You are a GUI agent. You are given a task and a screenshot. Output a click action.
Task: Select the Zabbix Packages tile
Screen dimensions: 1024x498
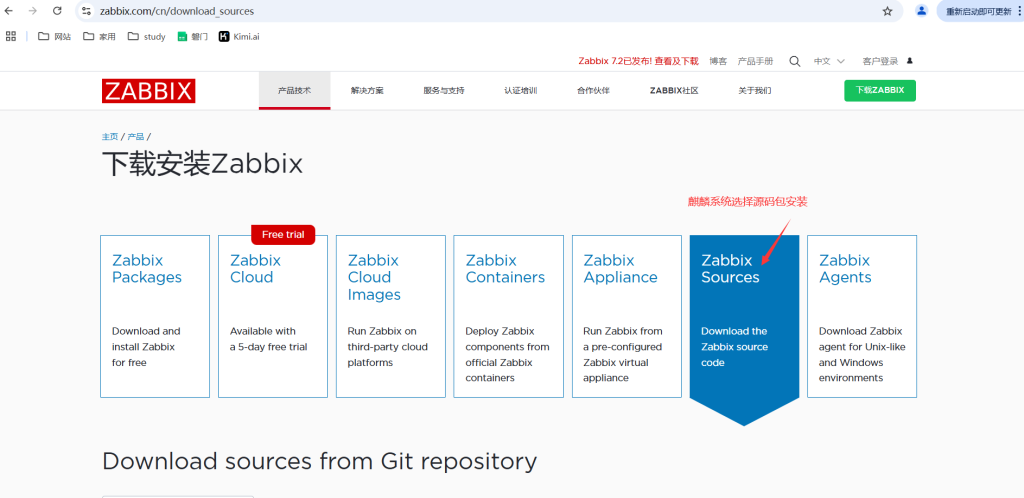(x=155, y=316)
